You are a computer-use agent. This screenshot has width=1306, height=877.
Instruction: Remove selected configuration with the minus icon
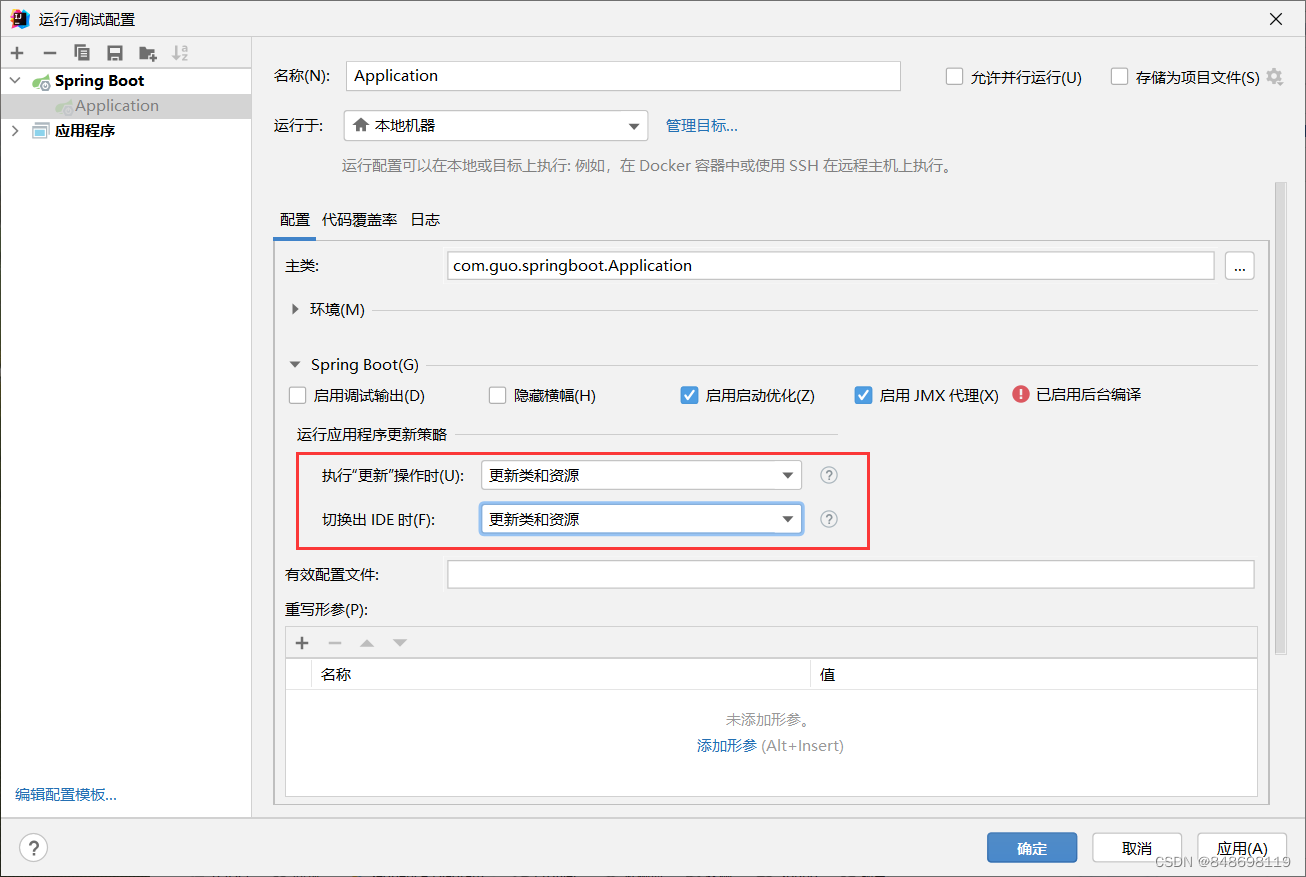50,53
